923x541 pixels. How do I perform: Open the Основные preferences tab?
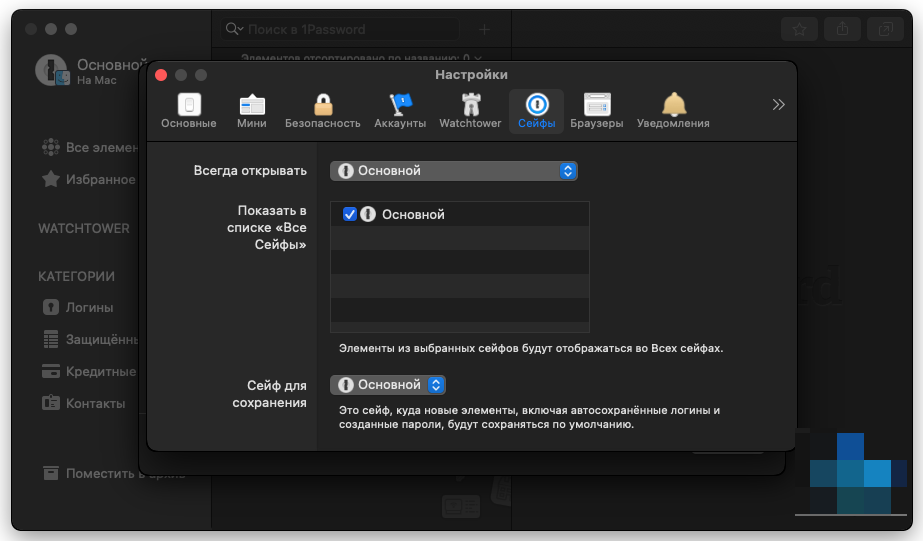pyautogui.click(x=189, y=110)
